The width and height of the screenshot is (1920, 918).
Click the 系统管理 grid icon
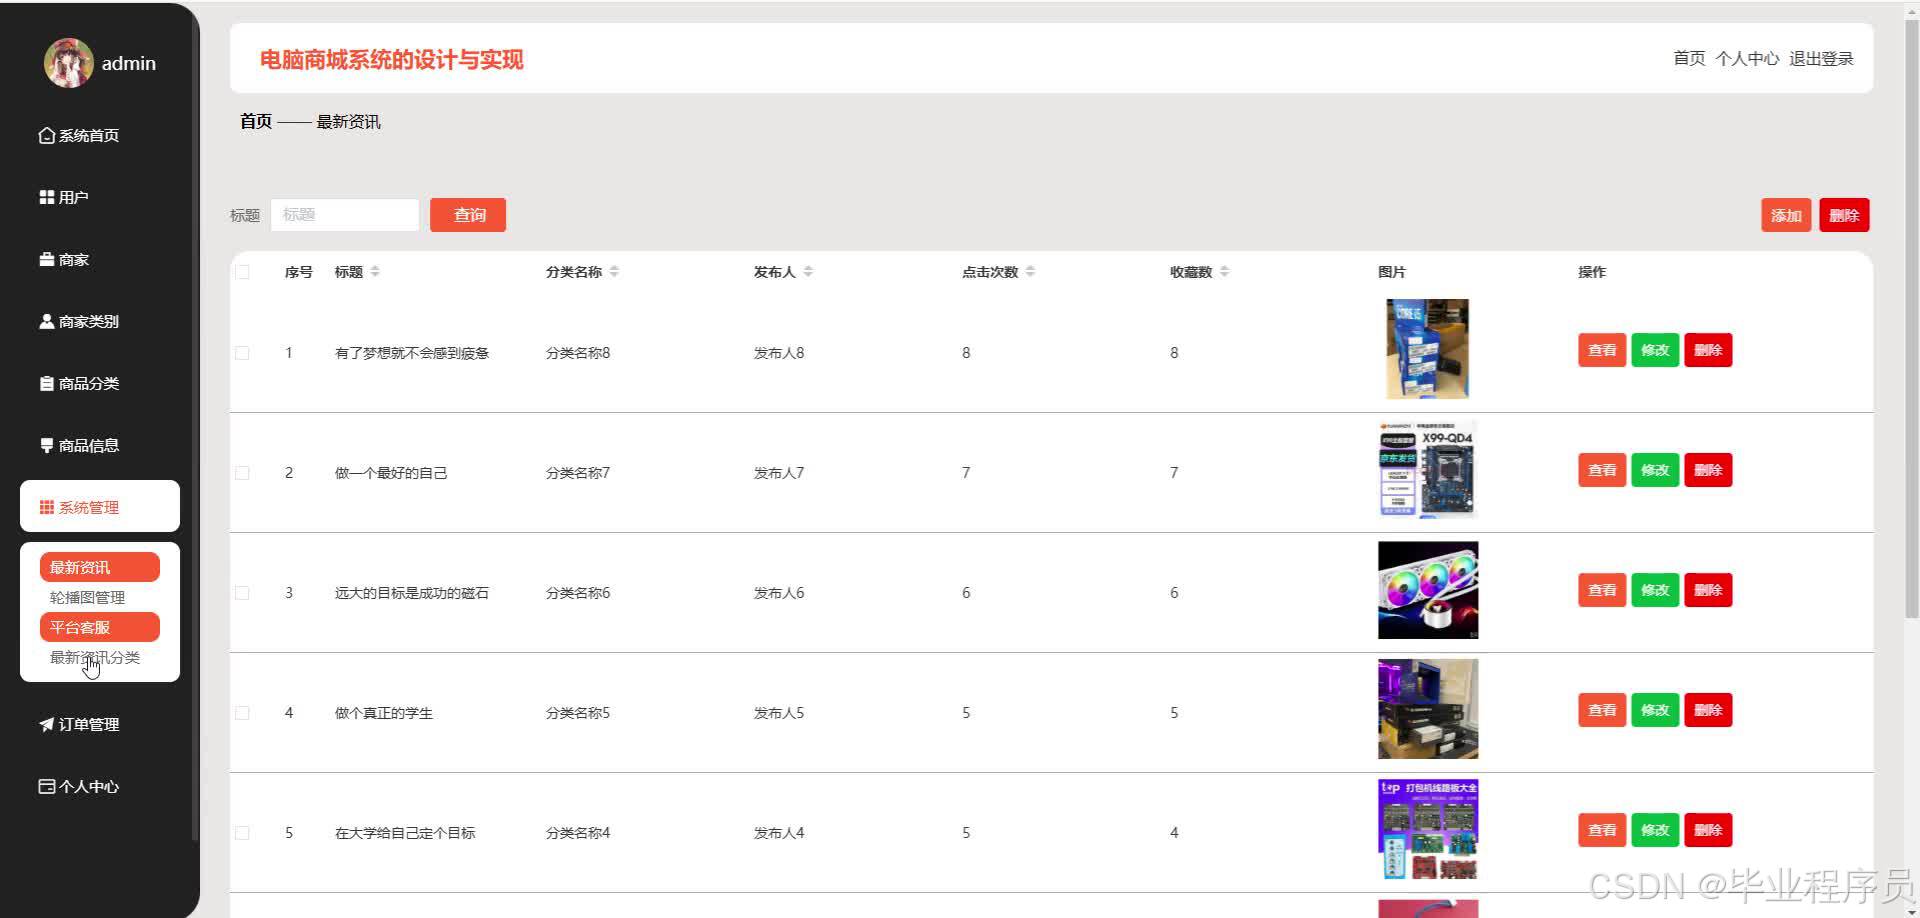coord(46,507)
